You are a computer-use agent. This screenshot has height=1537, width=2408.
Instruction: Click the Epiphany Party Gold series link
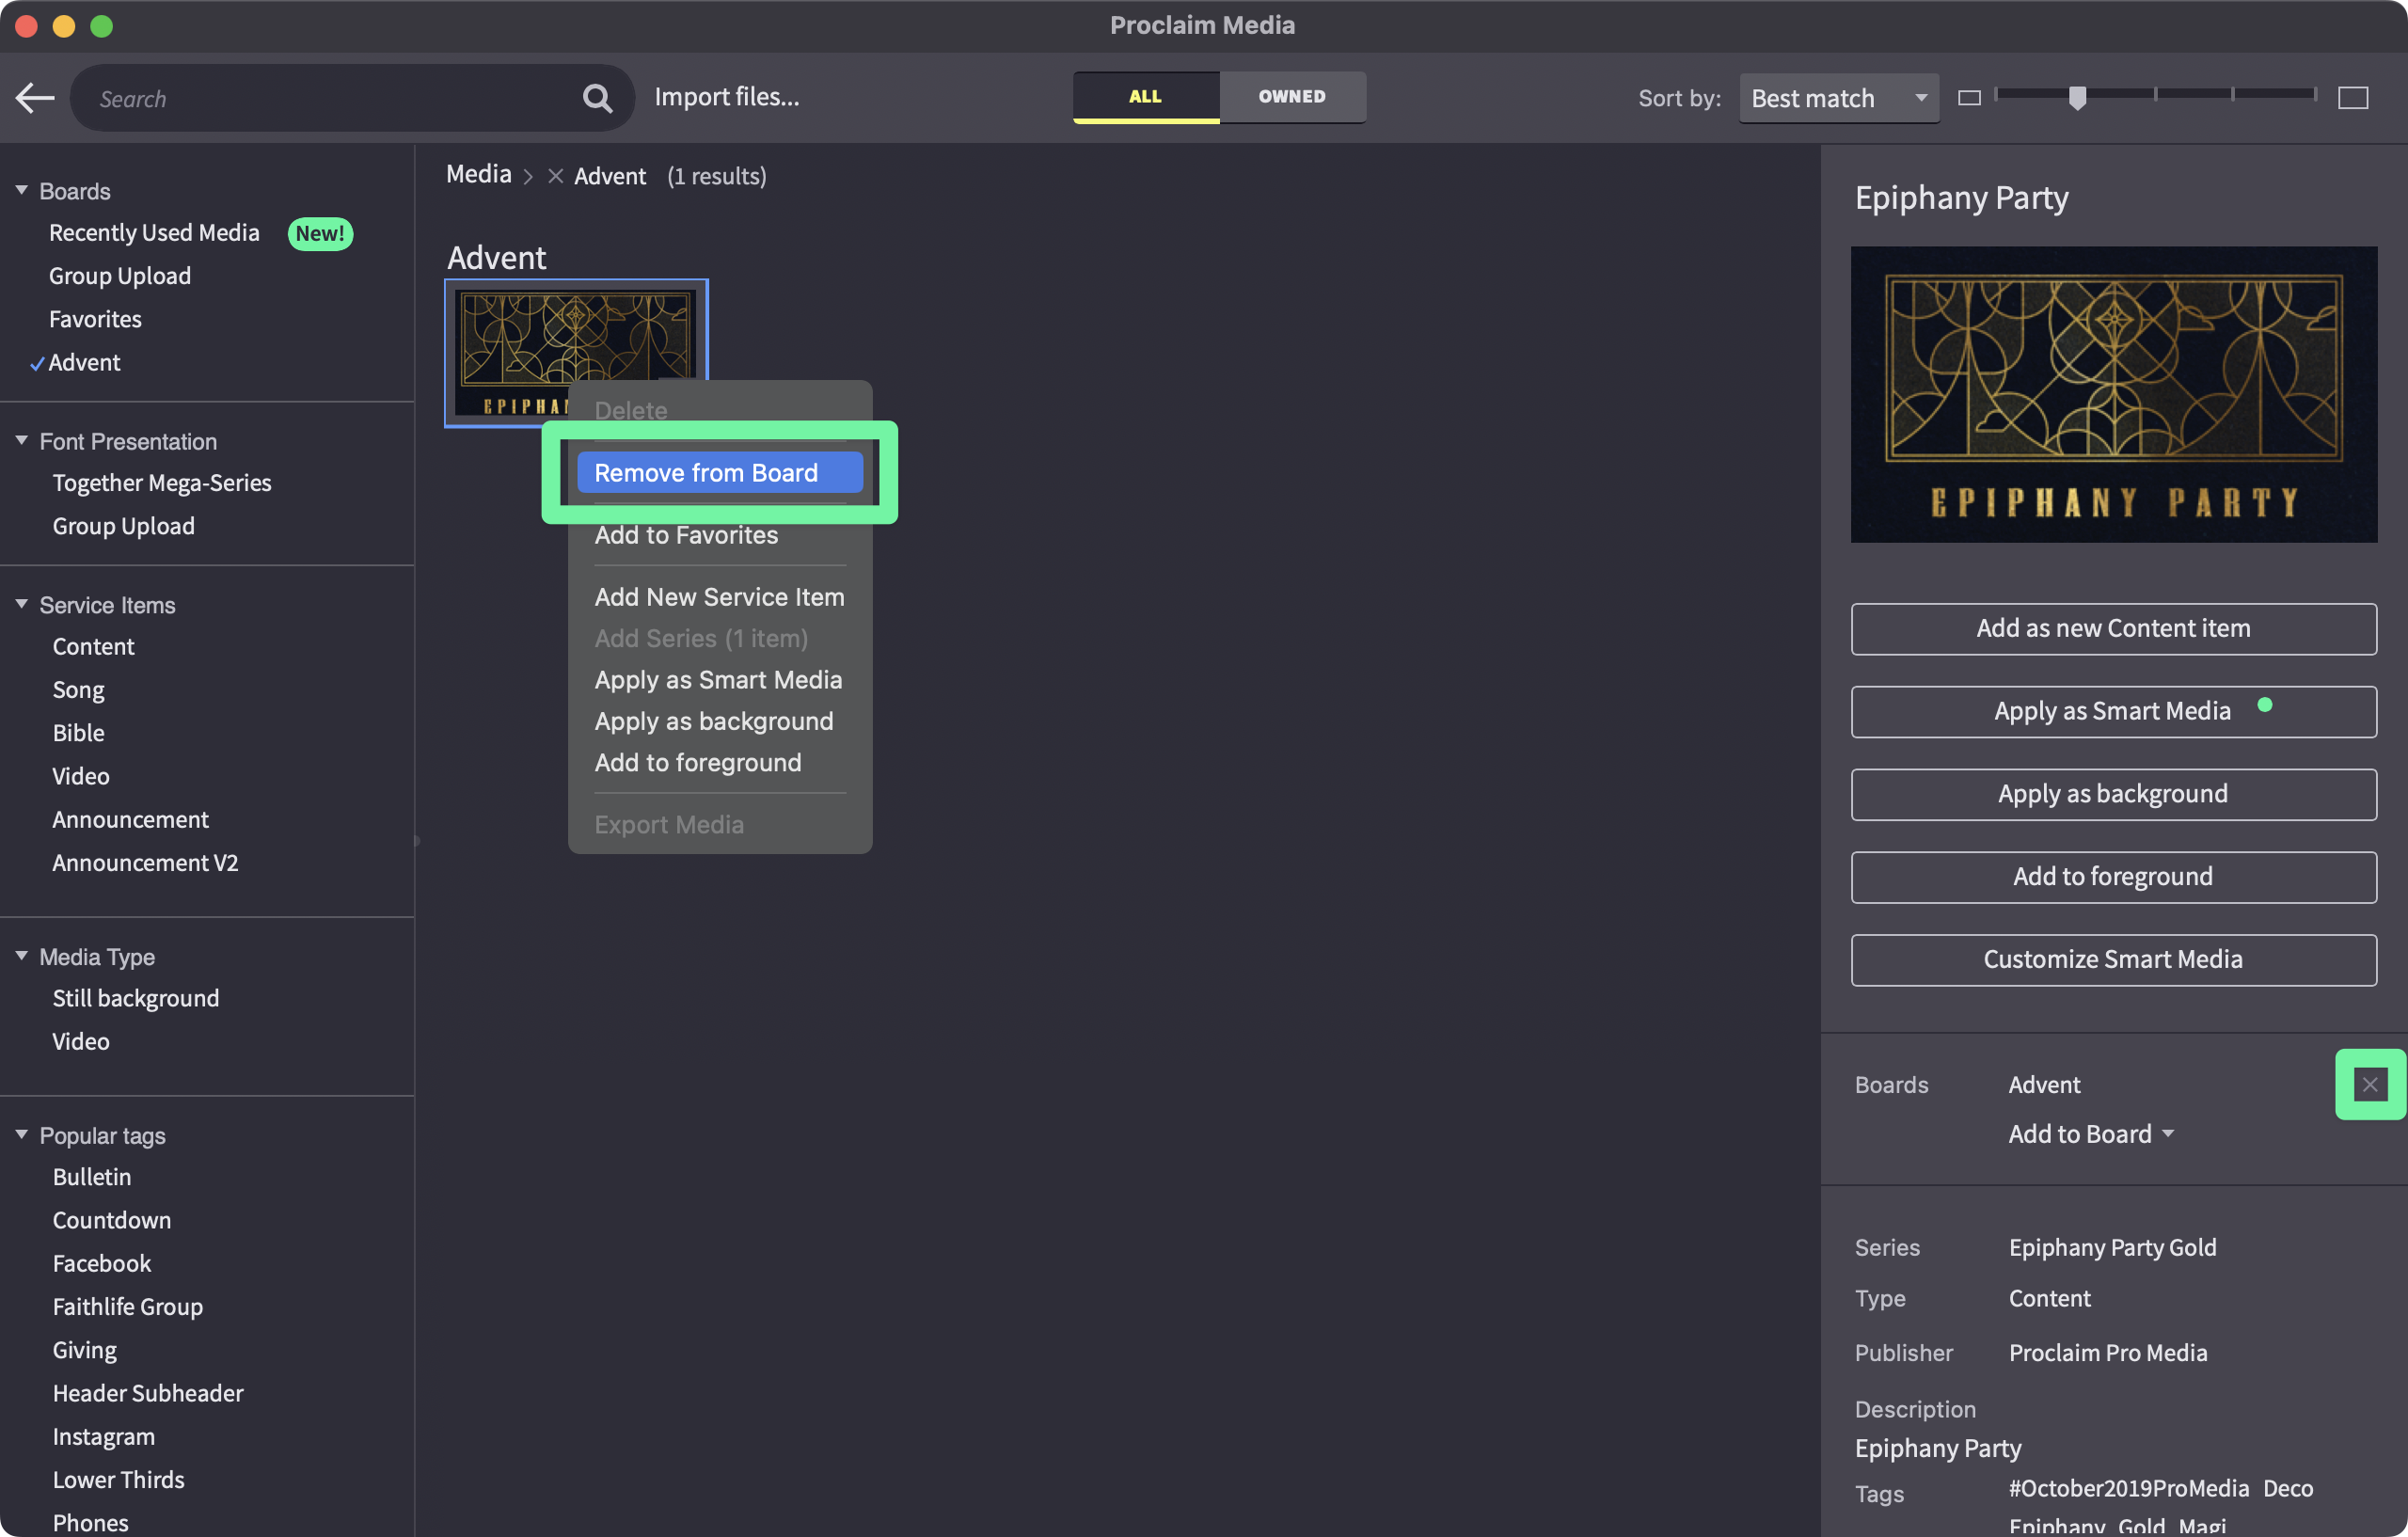point(2112,1247)
